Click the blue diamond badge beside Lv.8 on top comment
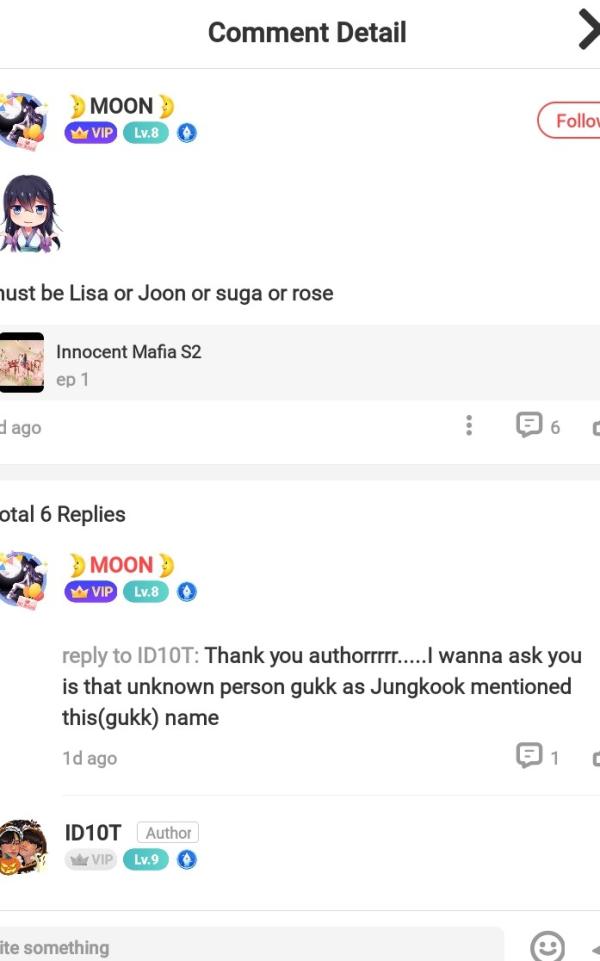Viewport: 600px width, 961px height. pyautogui.click(x=187, y=133)
